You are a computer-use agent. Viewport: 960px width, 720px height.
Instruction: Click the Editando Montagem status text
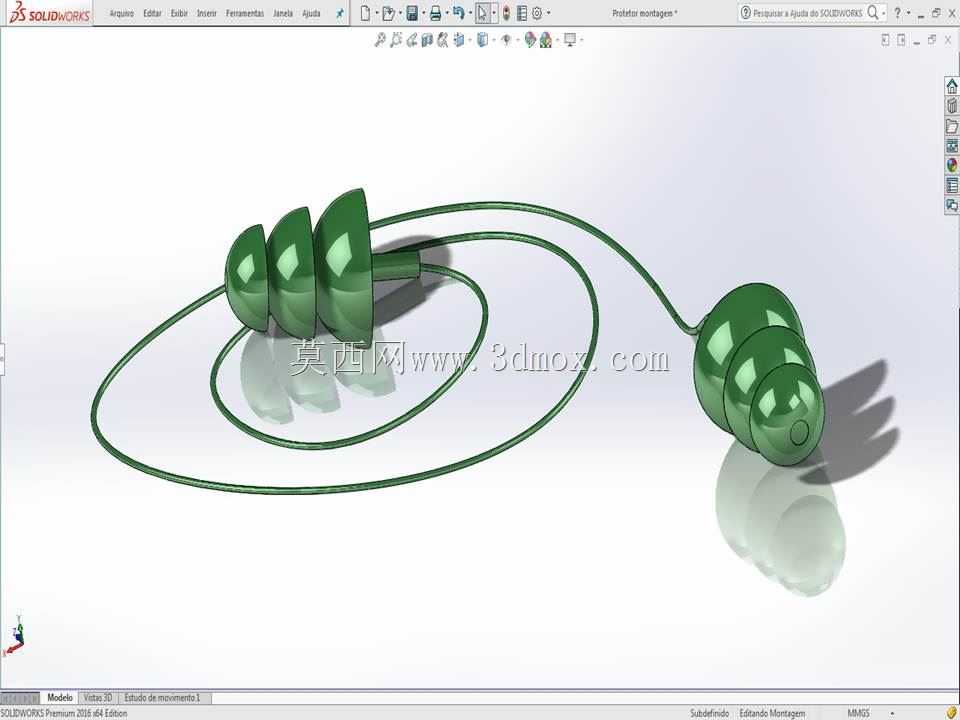pos(772,713)
